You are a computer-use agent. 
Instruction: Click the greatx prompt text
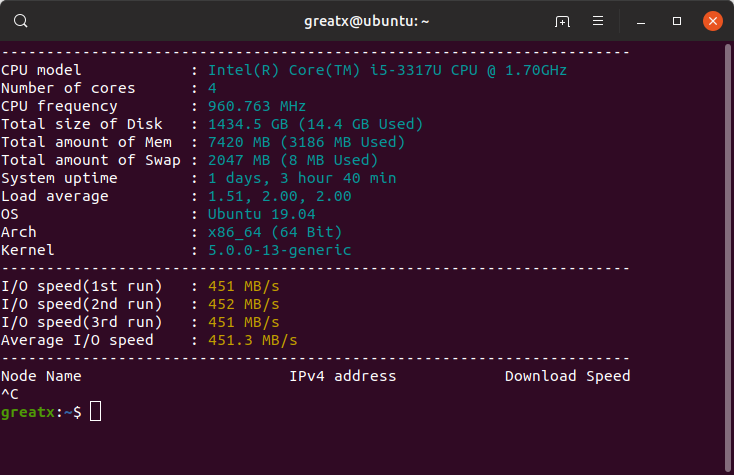click(27, 412)
